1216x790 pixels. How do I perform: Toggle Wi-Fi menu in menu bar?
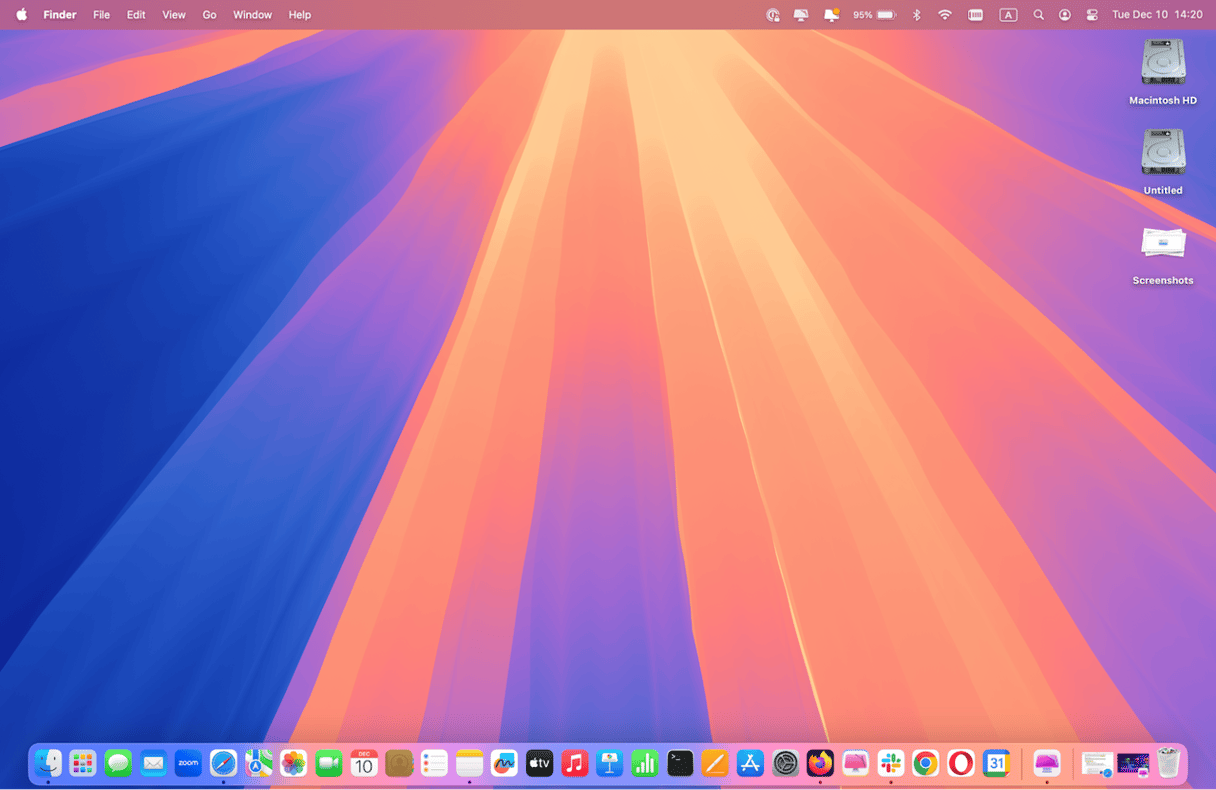[945, 15]
